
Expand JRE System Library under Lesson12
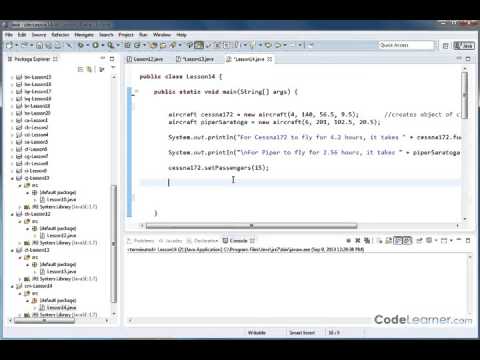click(20, 243)
